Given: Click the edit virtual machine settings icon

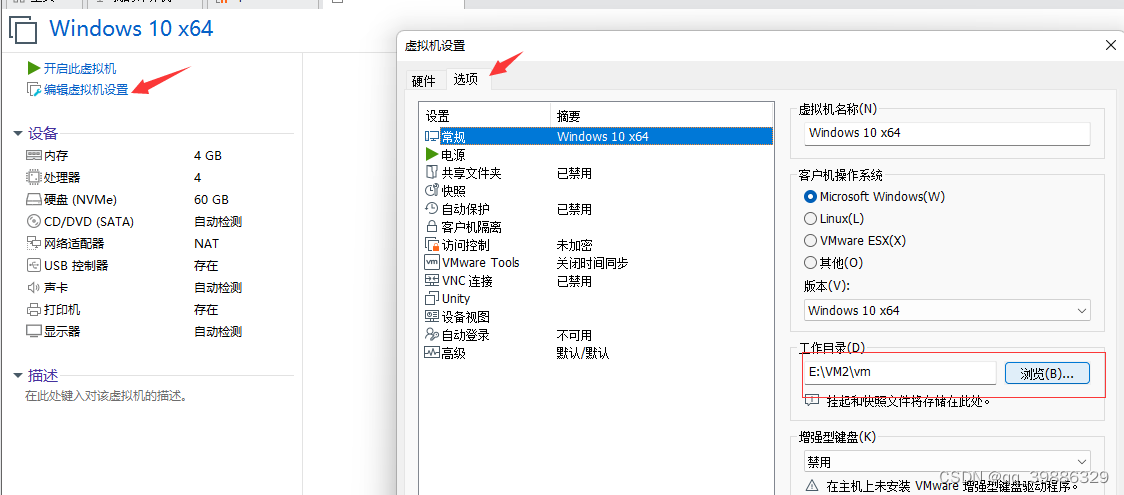Looking at the screenshot, I should (34, 90).
